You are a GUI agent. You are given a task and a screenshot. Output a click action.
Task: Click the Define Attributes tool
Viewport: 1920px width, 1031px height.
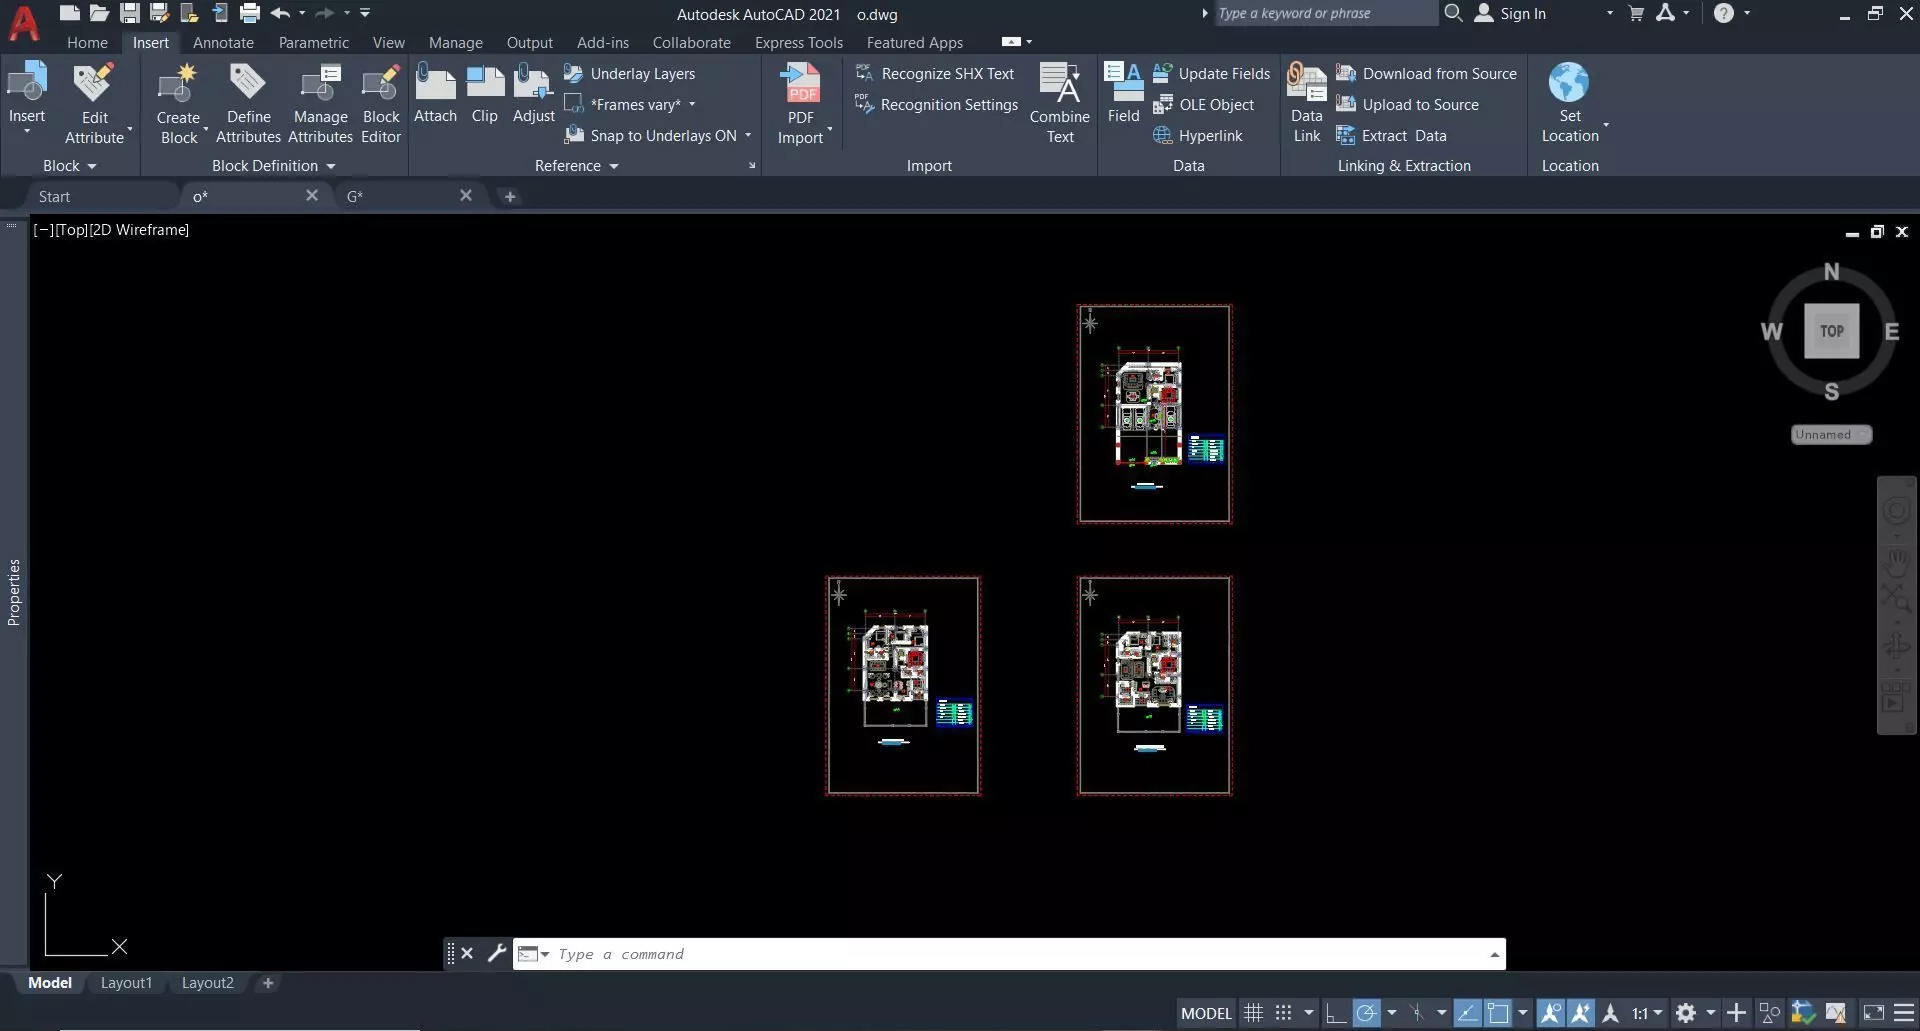[x=248, y=104]
